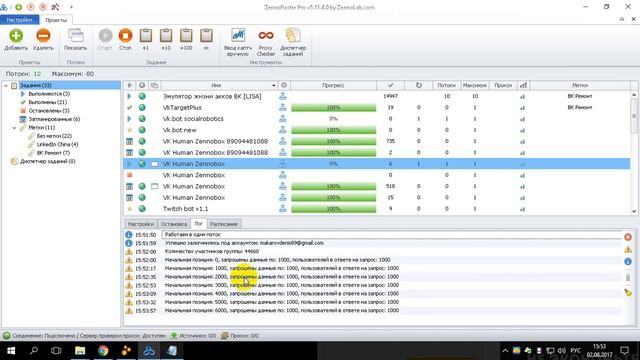Select the Vk.bot socialrobotics task row
The width and height of the screenshot is (640, 360).
point(376,119)
